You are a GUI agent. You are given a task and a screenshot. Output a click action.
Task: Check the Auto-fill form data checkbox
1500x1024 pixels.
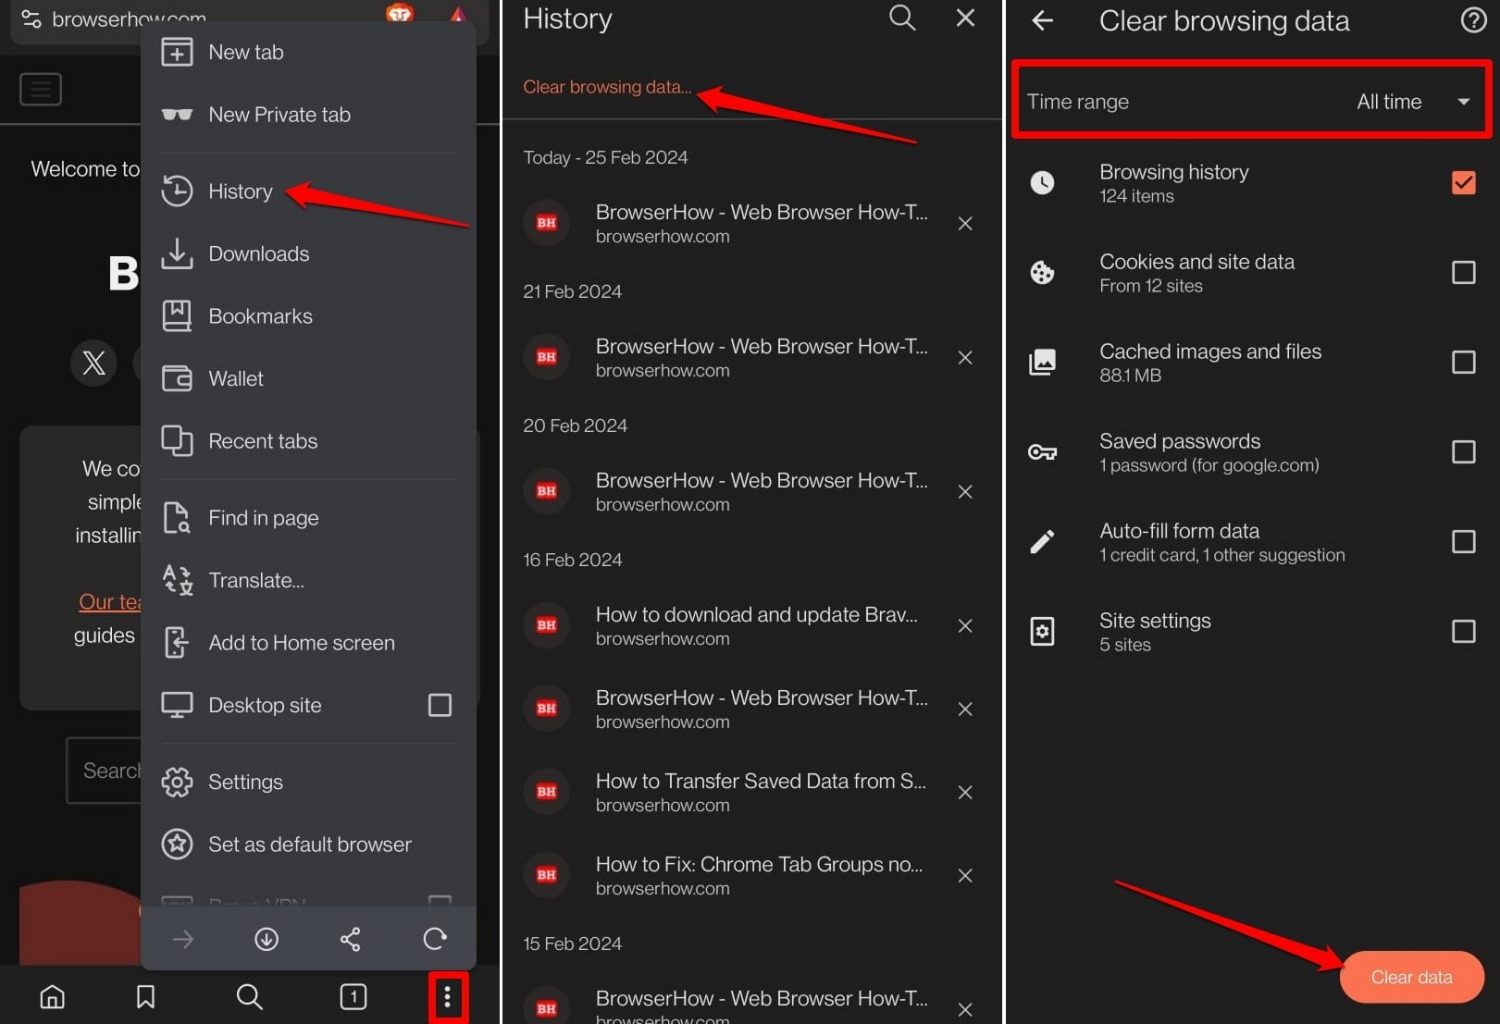(x=1463, y=542)
